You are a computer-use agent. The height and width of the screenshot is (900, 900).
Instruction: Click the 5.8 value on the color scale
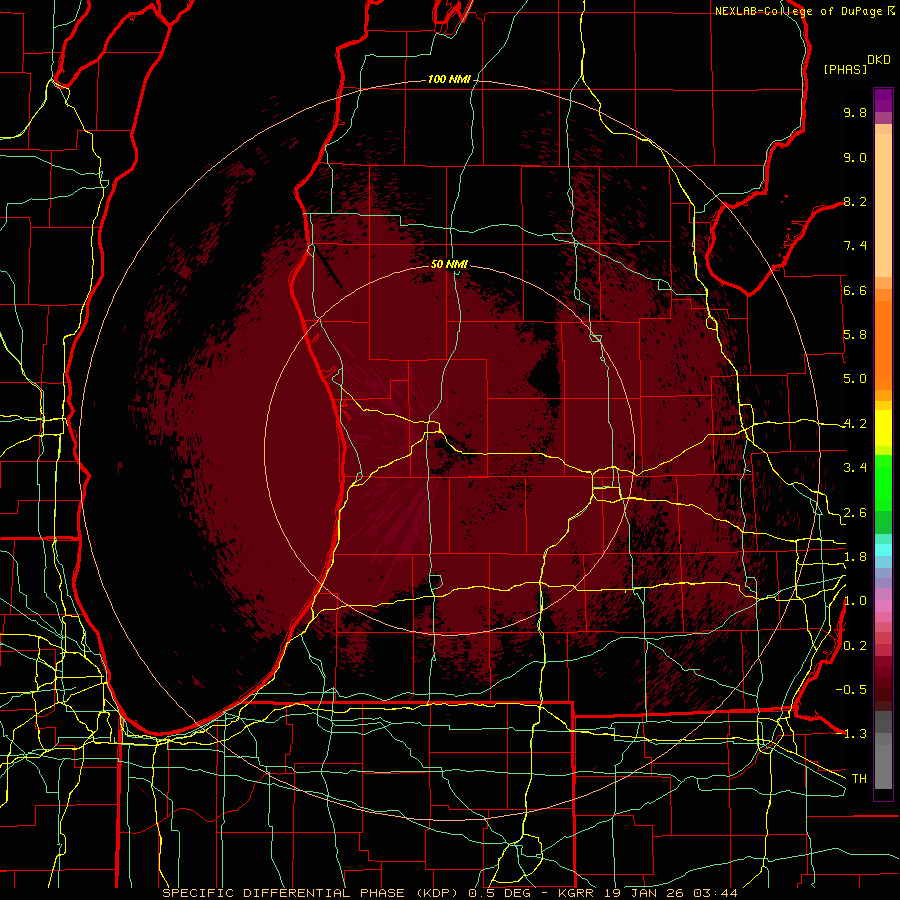tap(855, 335)
